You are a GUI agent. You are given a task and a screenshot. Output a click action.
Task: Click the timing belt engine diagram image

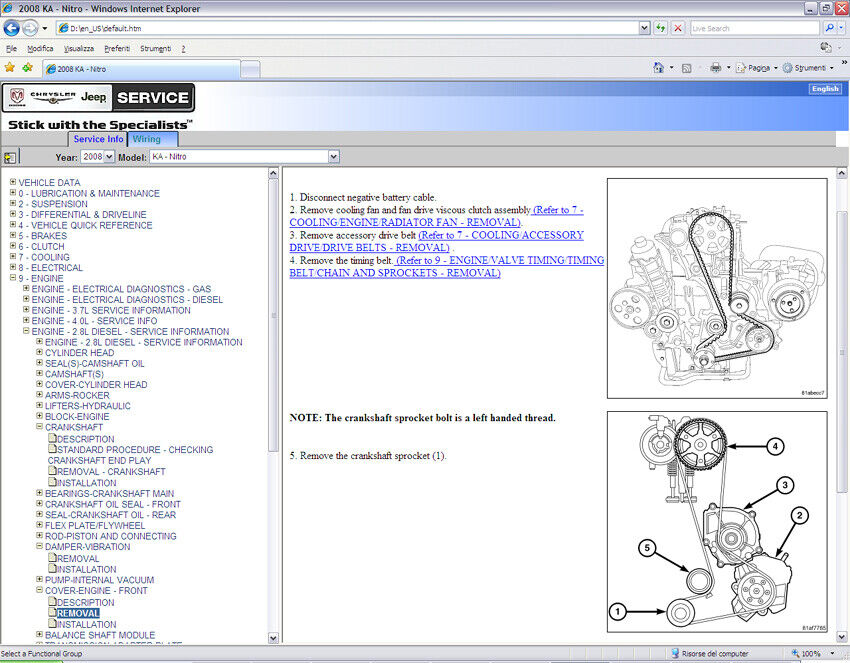click(x=716, y=288)
